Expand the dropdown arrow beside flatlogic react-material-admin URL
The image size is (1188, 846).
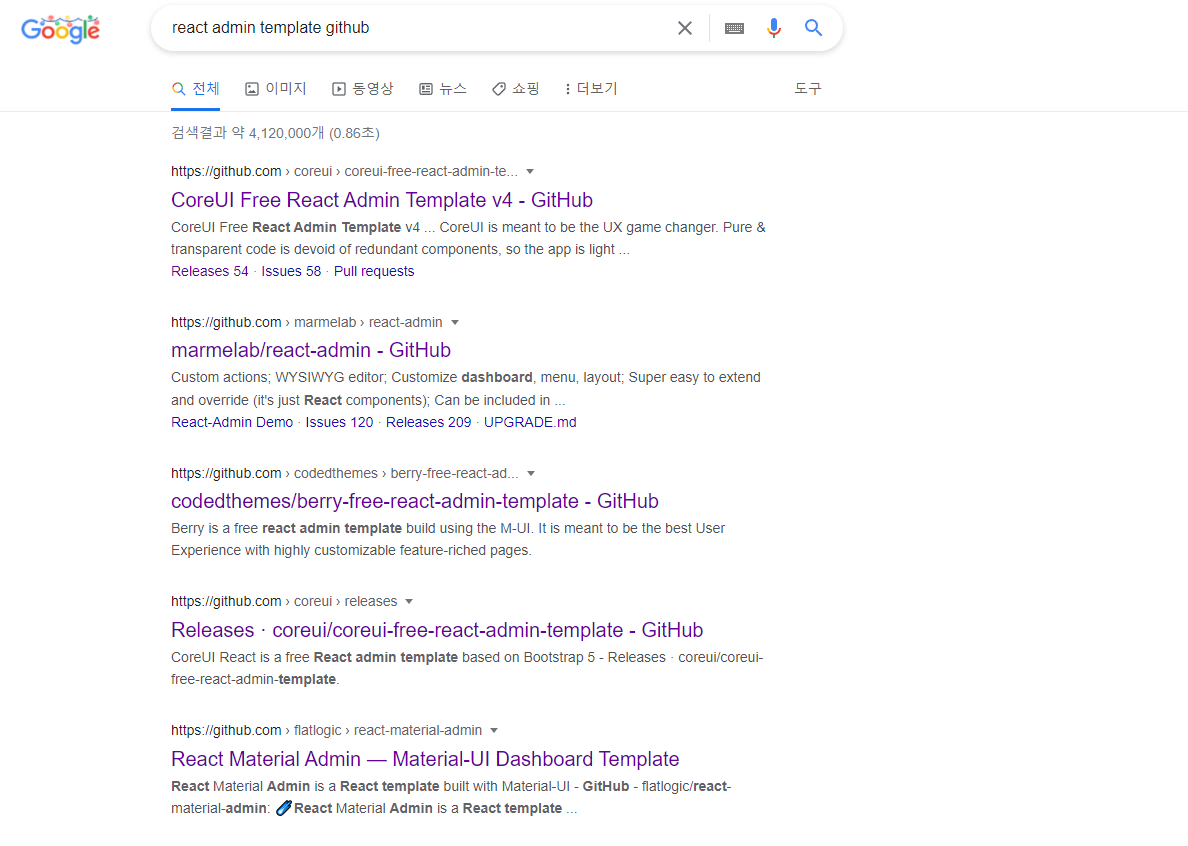click(x=493, y=731)
